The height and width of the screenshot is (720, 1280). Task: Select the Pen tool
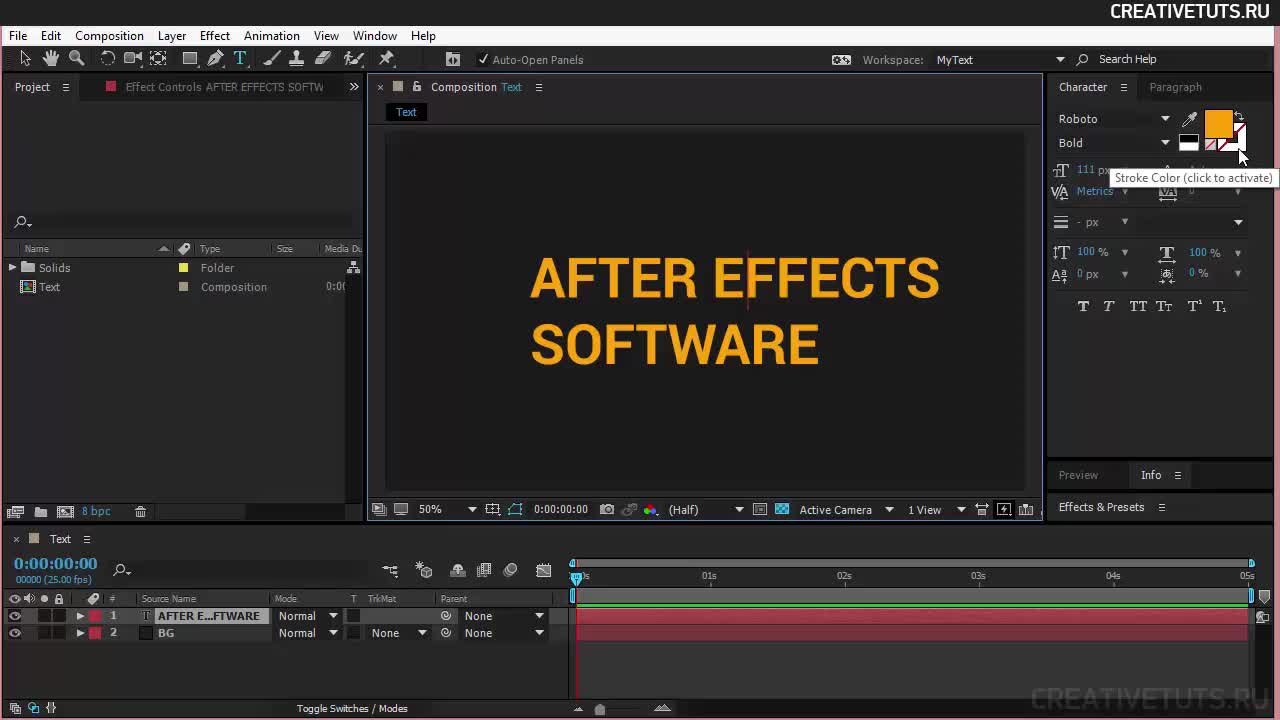(215, 59)
